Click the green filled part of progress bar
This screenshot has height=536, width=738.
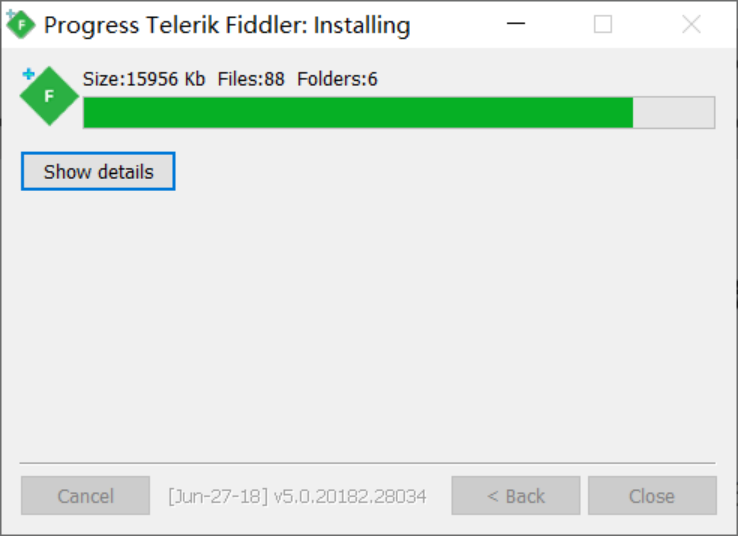click(358, 112)
